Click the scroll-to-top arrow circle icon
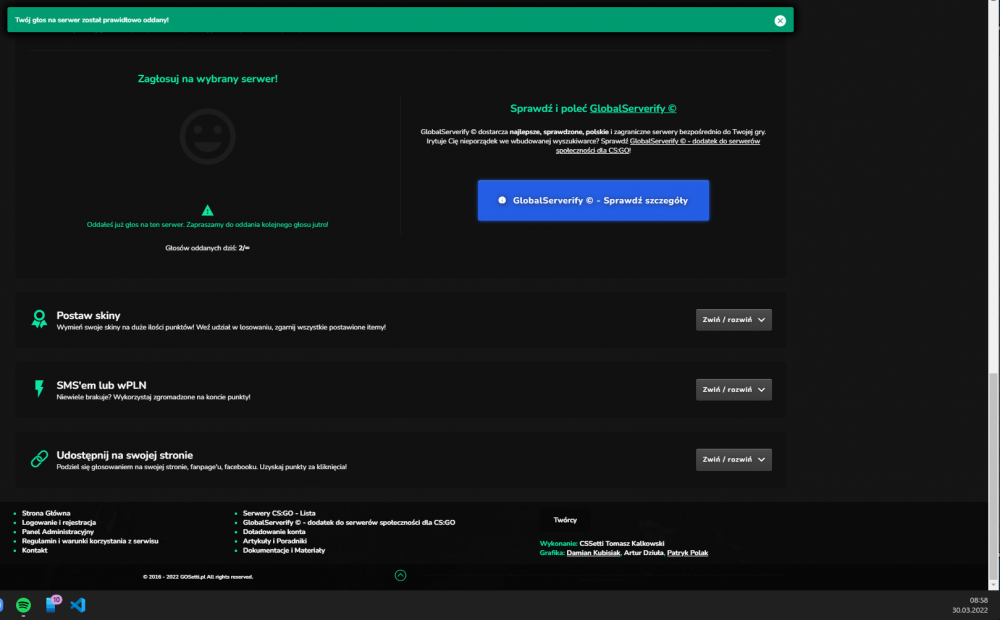Viewport: 1000px width, 620px height. click(x=400, y=575)
